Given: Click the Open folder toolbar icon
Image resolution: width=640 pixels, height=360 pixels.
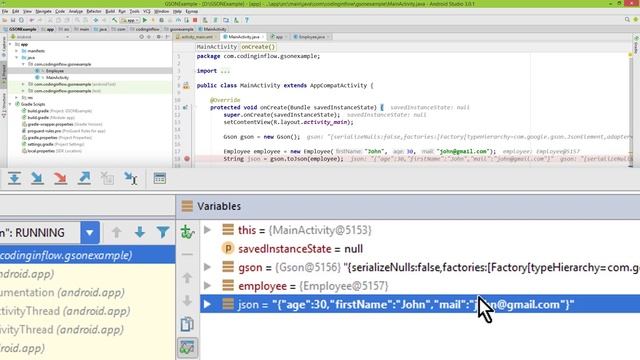Looking at the screenshot, I should pos(5,20).
